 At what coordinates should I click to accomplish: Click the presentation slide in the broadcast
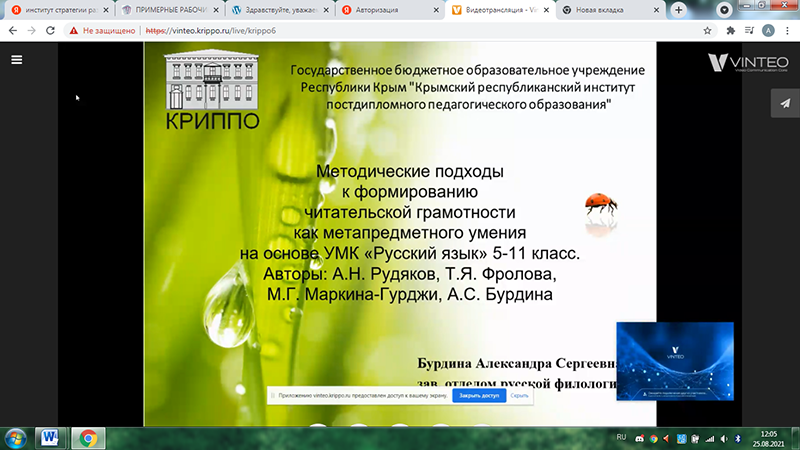pyautogui.click(x=400, y=234)
